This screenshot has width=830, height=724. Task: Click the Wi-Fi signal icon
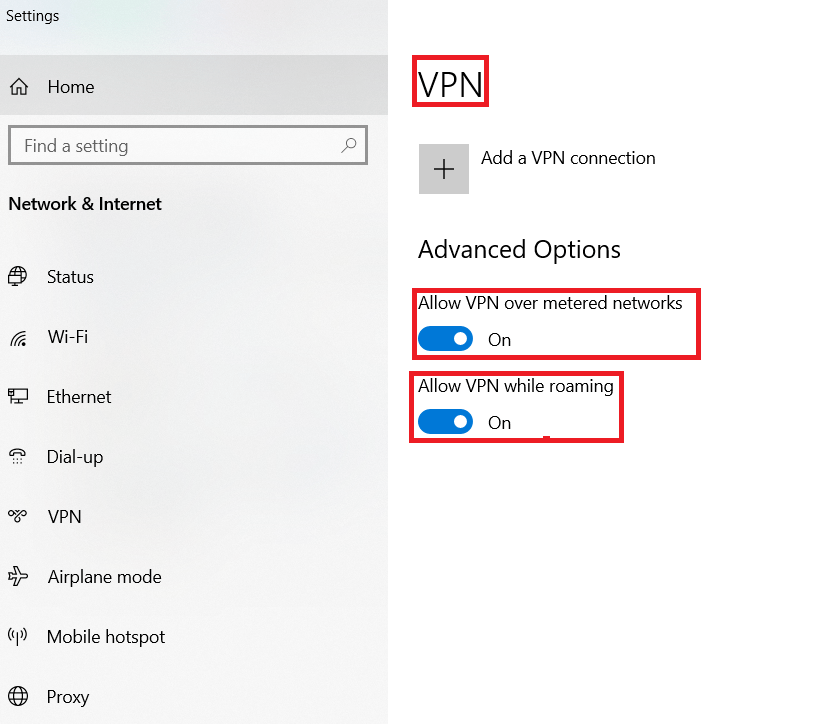click(18, 337)
